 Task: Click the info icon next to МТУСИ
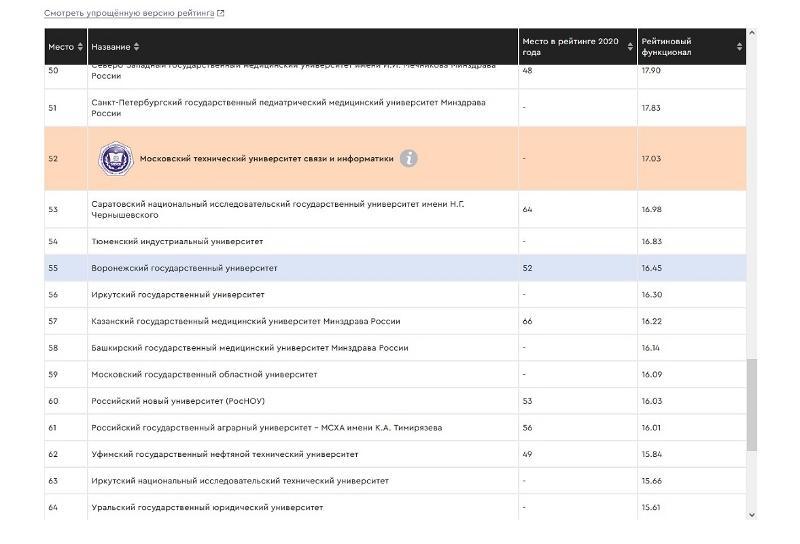[x=409, y=158]
